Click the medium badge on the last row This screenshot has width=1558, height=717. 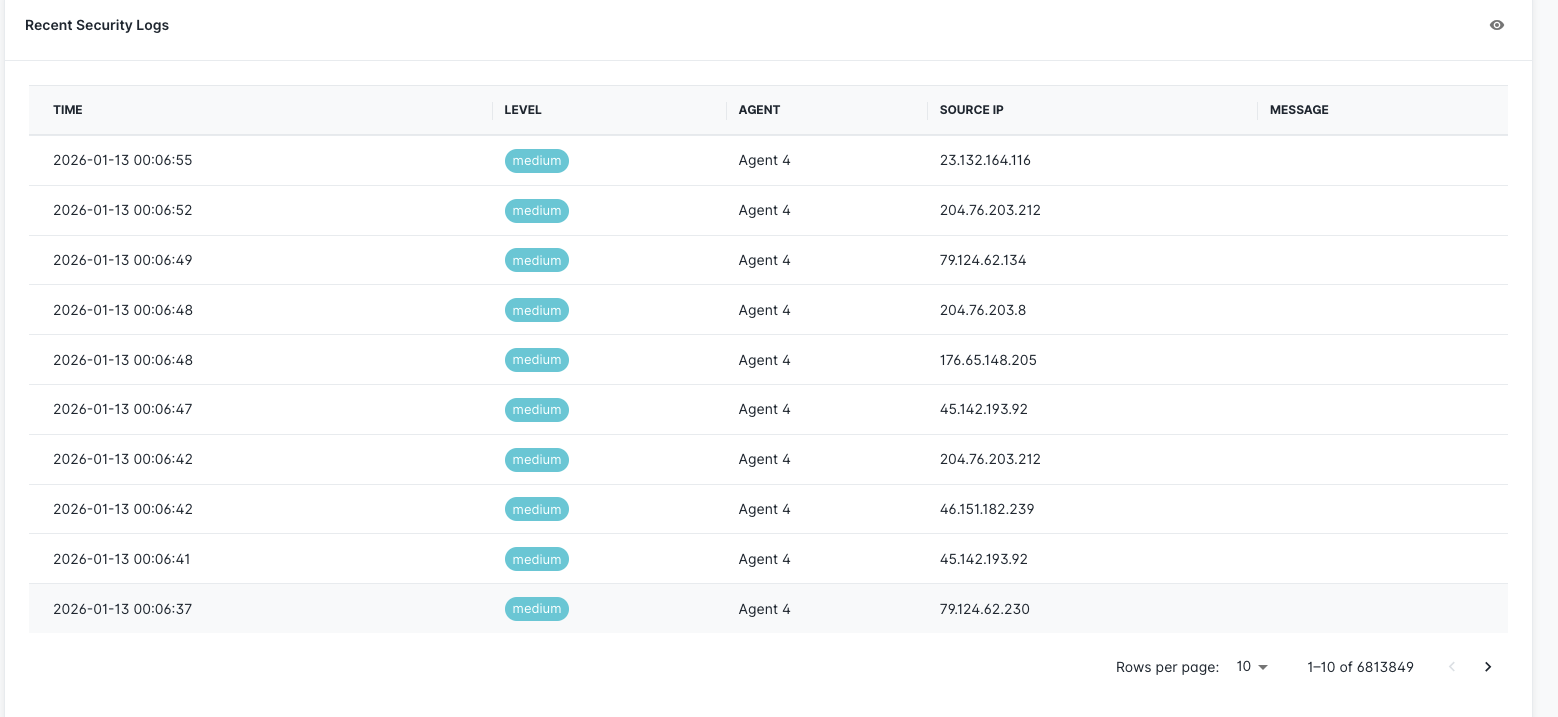[537, 609]
